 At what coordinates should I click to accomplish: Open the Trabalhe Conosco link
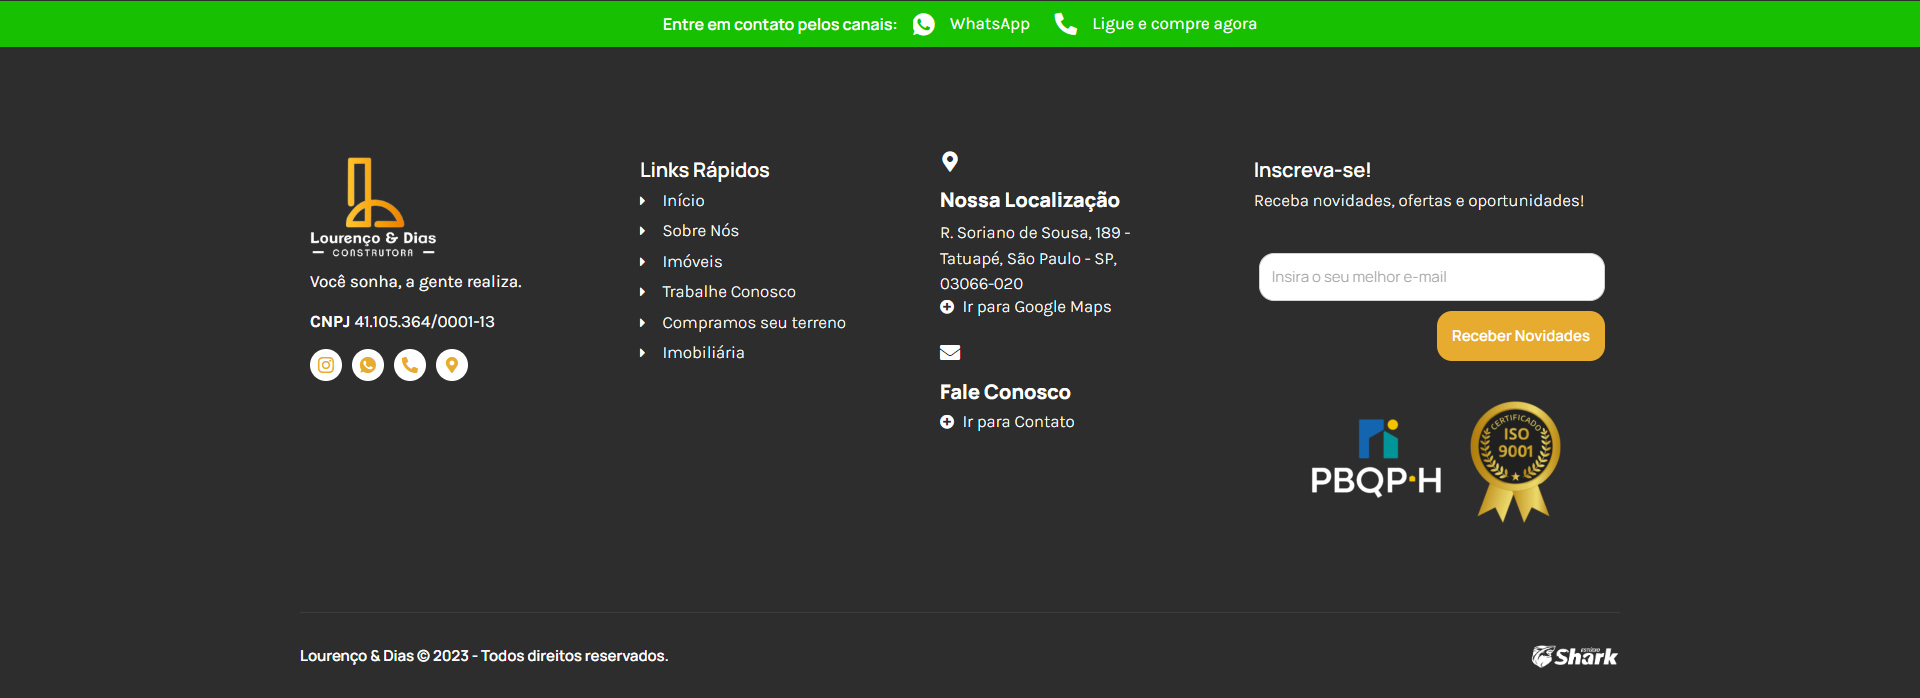728,292
